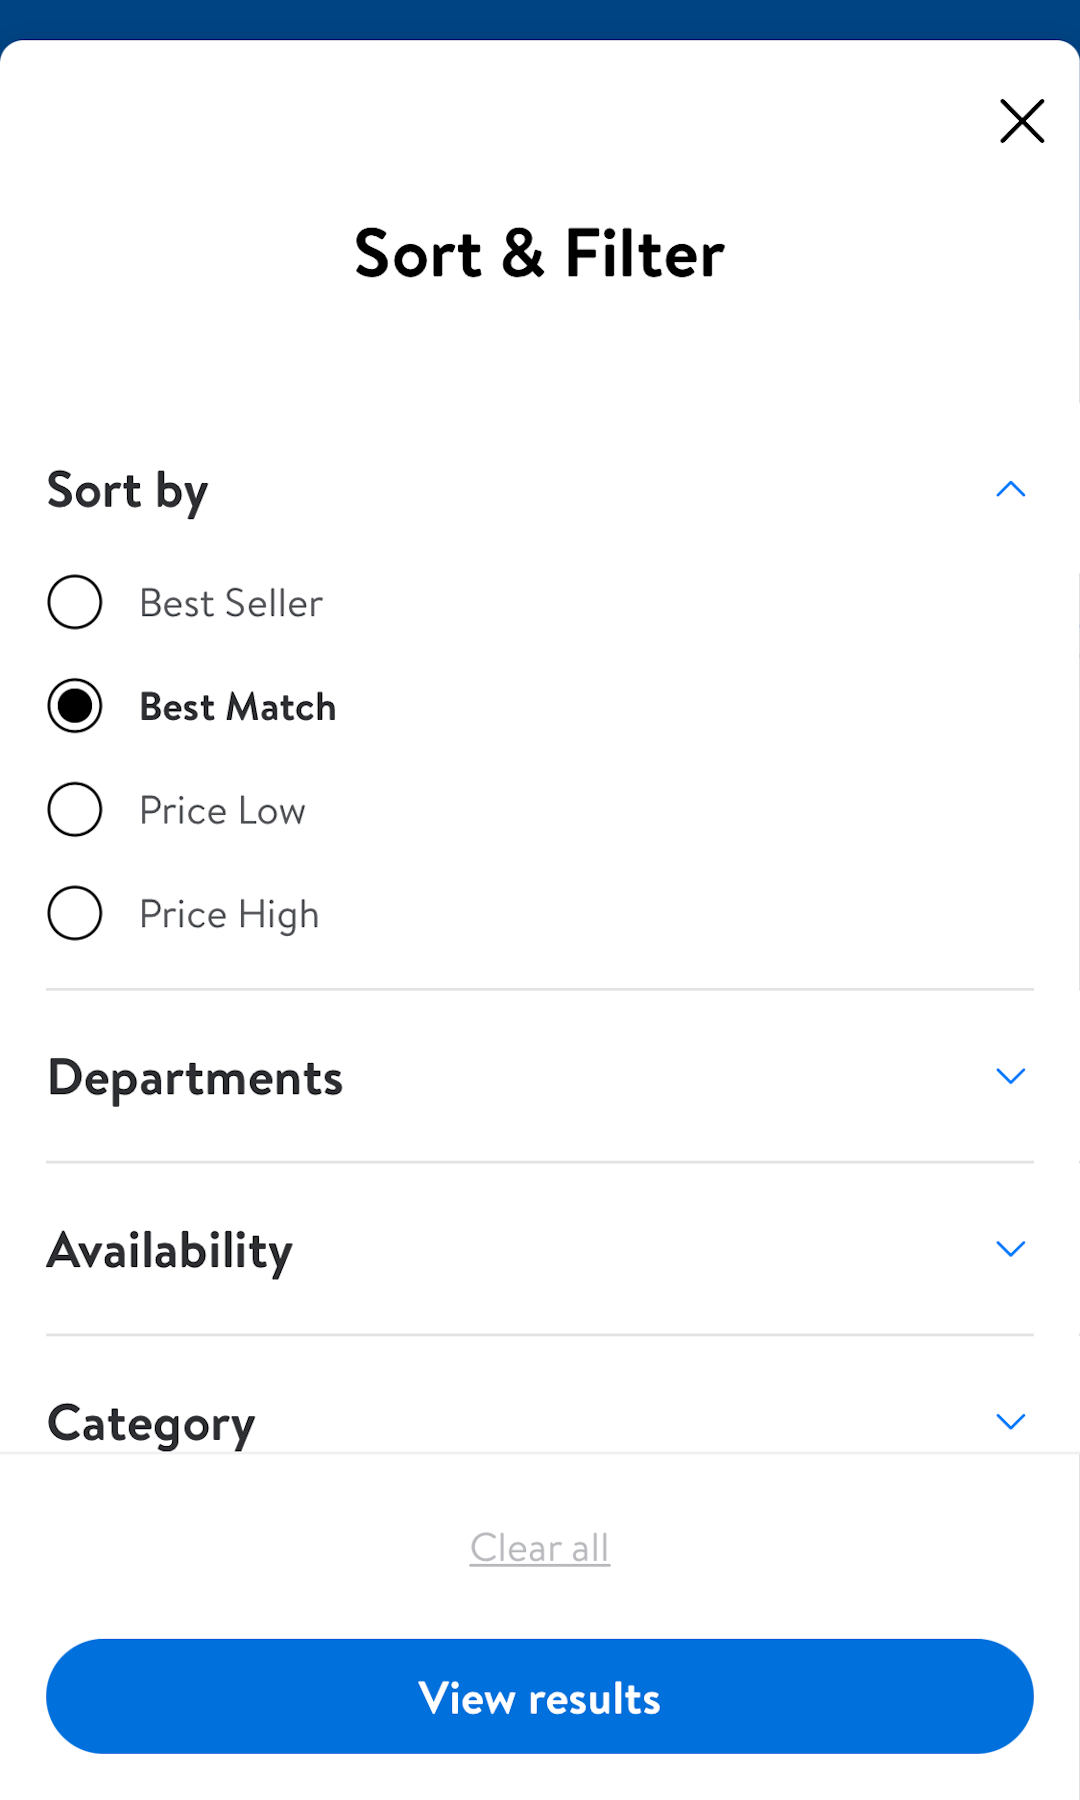Click the Availability down-chevron icon
The height and width of the screenshot is (1800, 1080).
(1011, 1249)
